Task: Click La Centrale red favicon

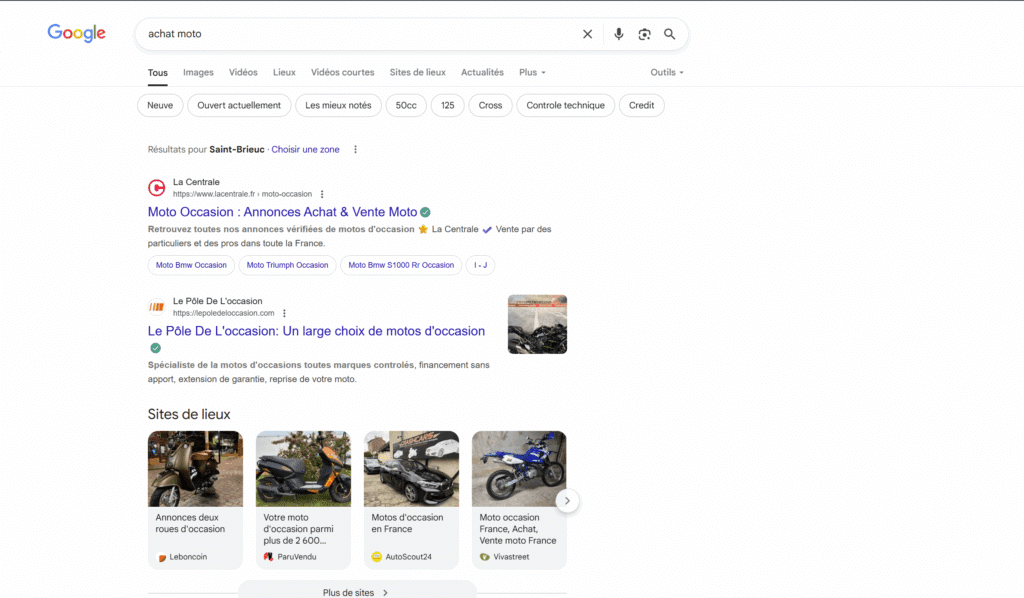Action: (x=156, y=188)
